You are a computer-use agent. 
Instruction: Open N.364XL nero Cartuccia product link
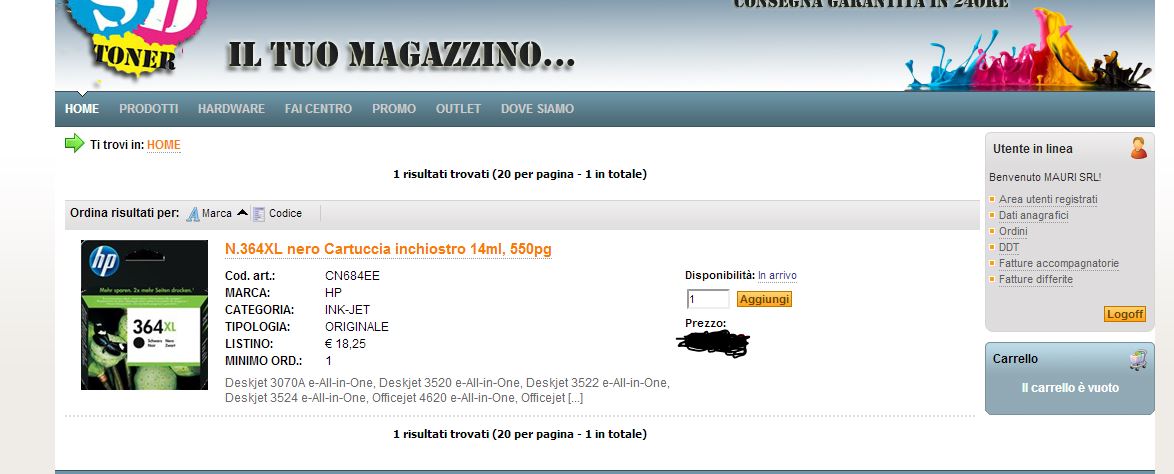click(389, 249)
